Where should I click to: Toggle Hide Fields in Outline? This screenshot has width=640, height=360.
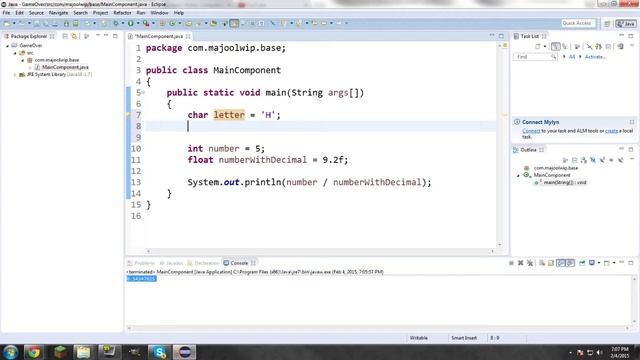593,160
